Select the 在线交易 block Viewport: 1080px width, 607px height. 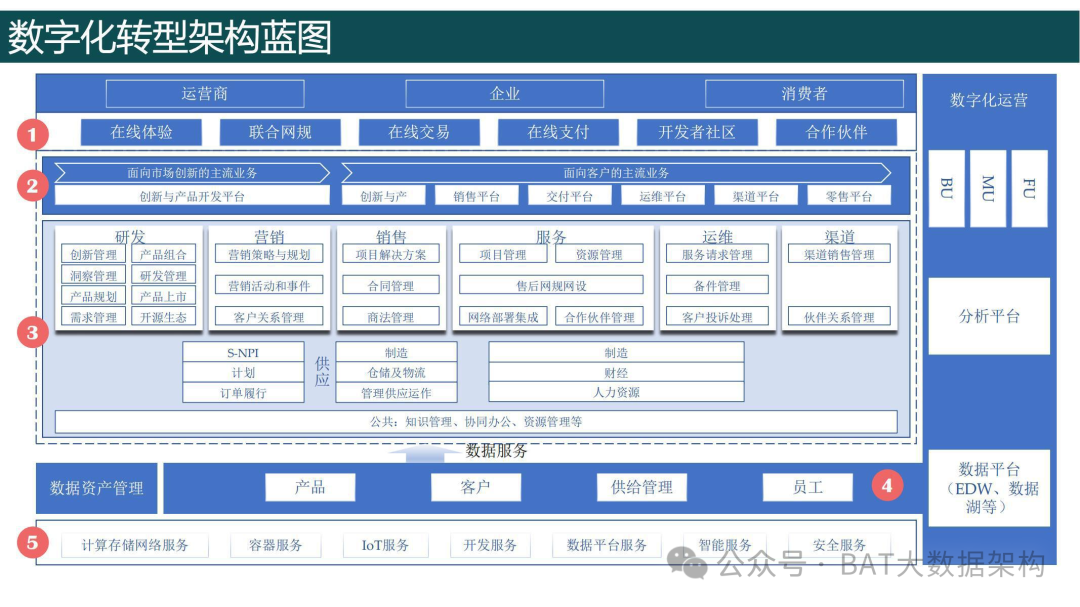419,132
